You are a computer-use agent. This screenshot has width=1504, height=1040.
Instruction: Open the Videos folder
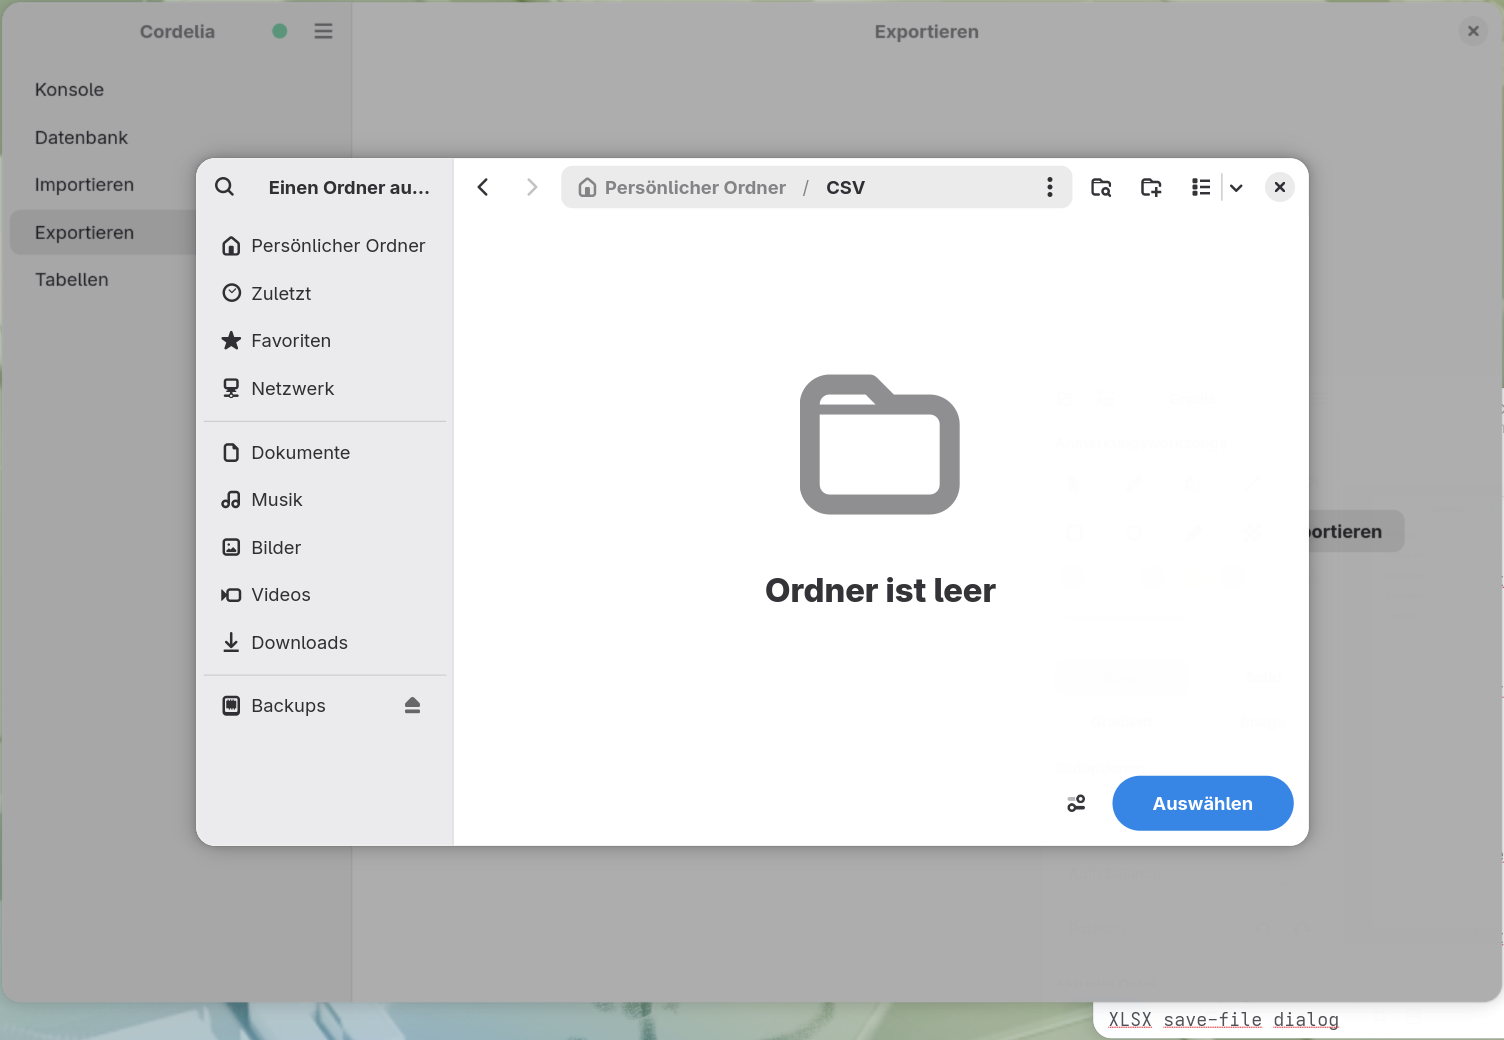point(325,595)
